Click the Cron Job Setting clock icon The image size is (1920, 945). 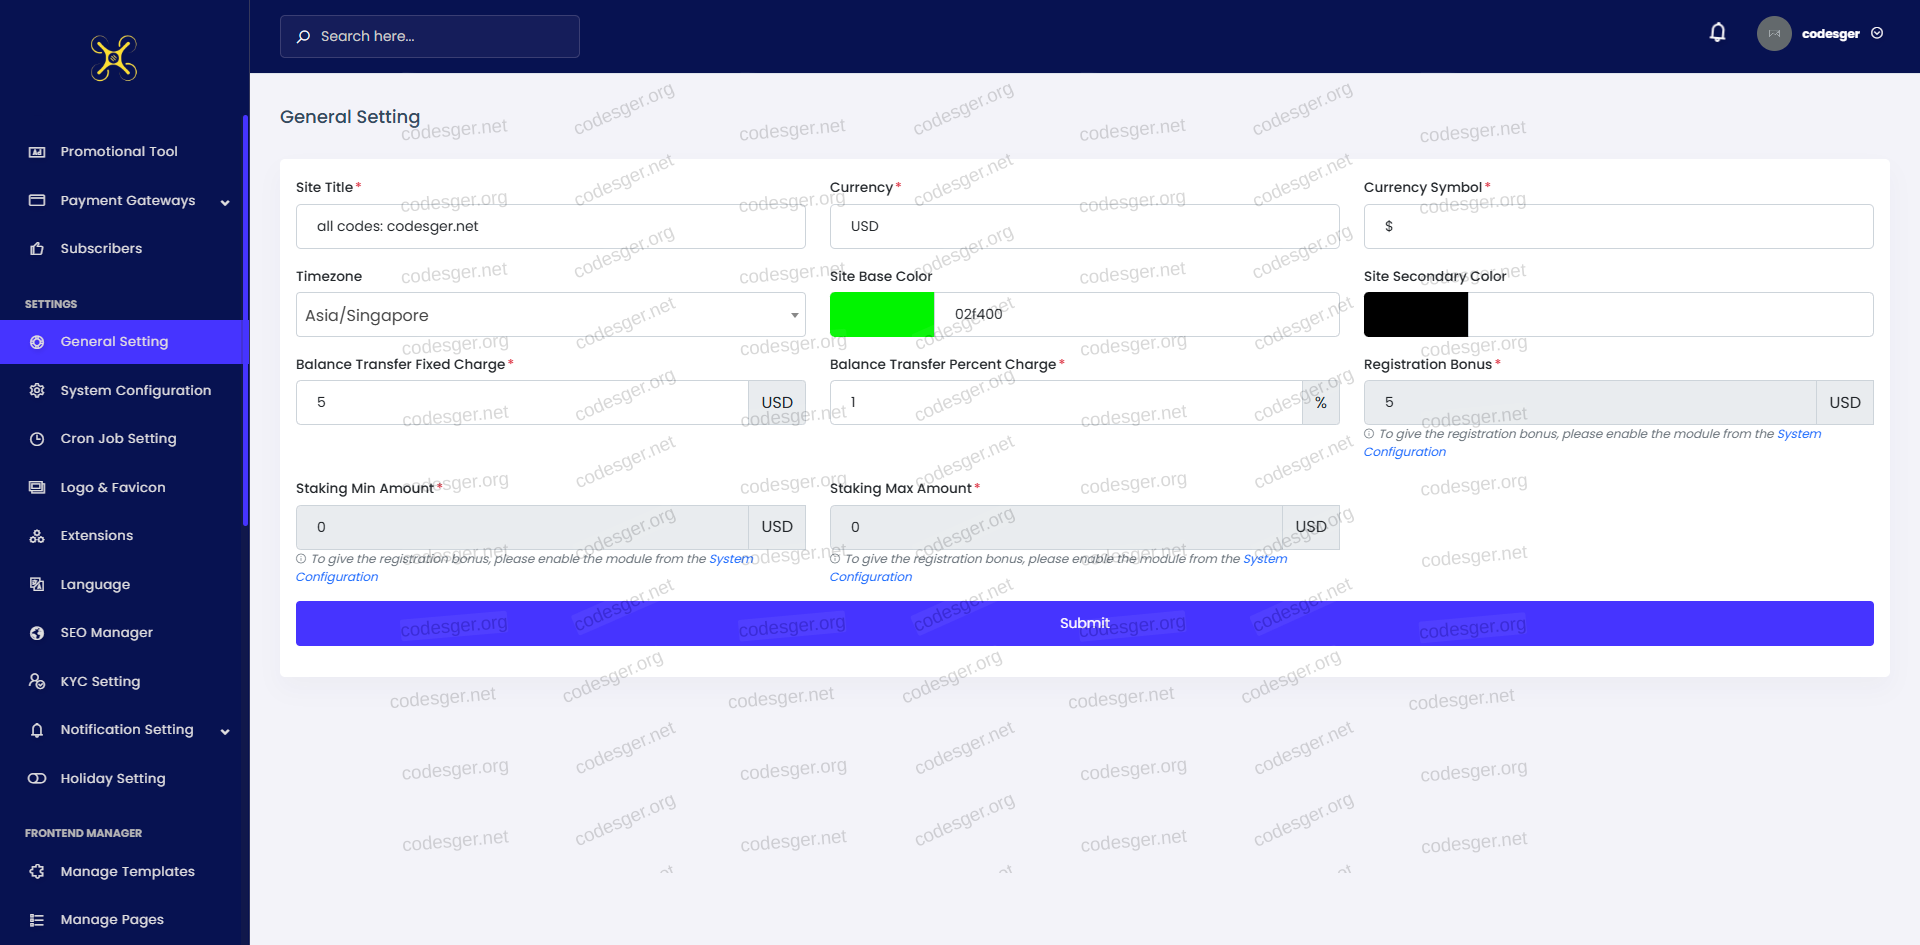pos(37,439)
